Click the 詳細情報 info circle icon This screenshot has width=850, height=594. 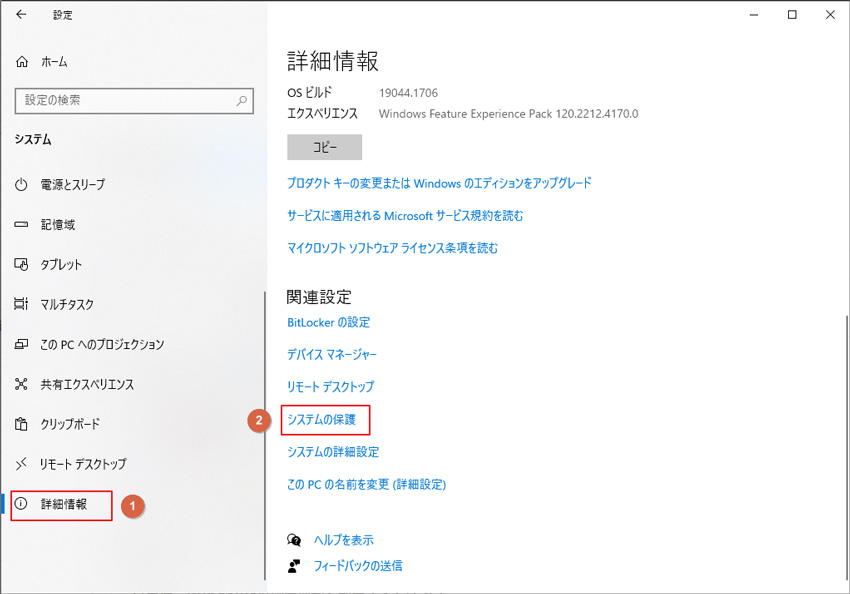[x=21, y=503]
